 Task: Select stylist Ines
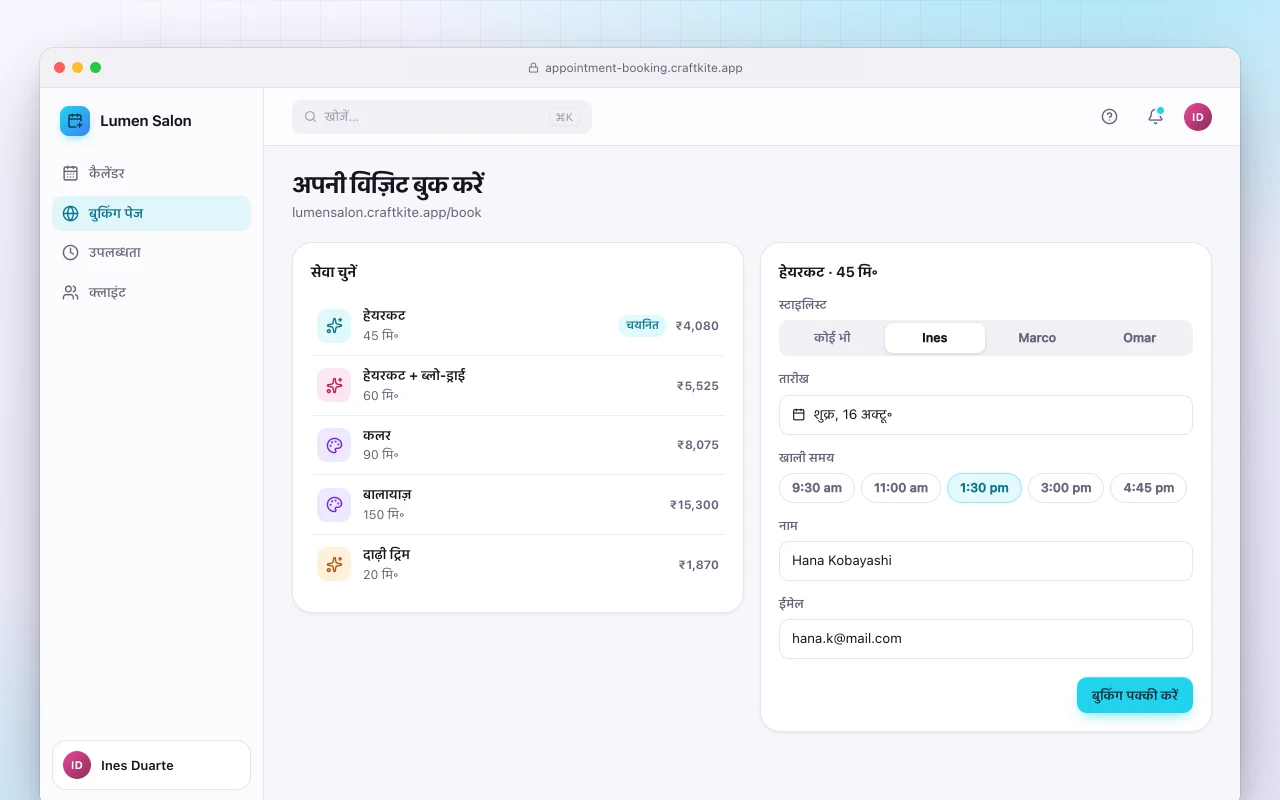[935, 338]
